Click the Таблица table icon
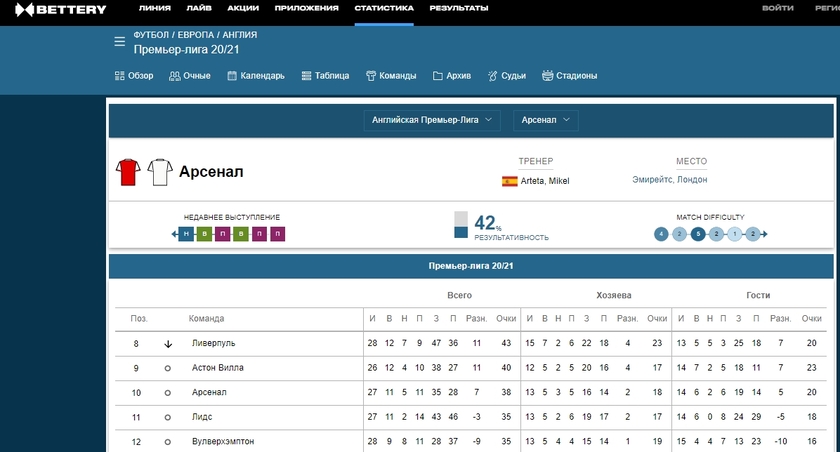The height and width of the screenshot is (452, 840). [306, 76]
